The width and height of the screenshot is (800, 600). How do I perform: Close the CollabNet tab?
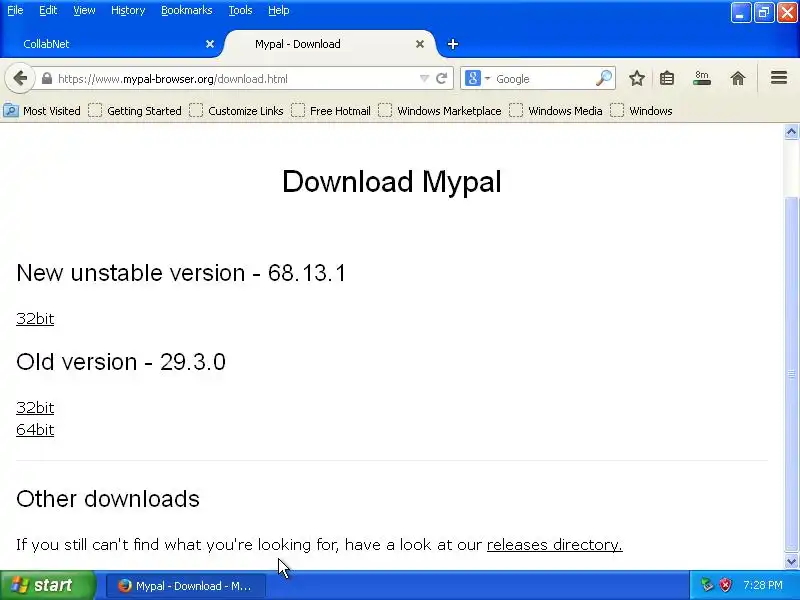tap(210, 44)
